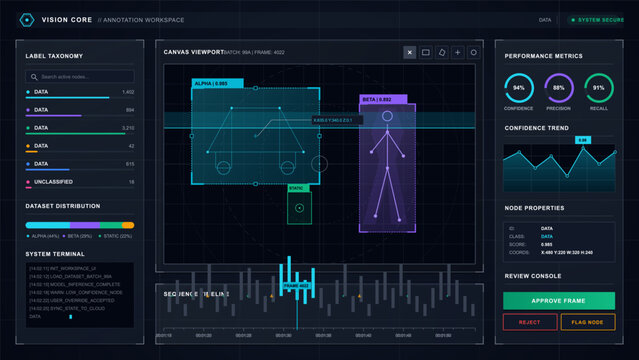This screenshot has height=360, width=639.
Task: Click the car's right wheel outline
Action: click(287, 168)
